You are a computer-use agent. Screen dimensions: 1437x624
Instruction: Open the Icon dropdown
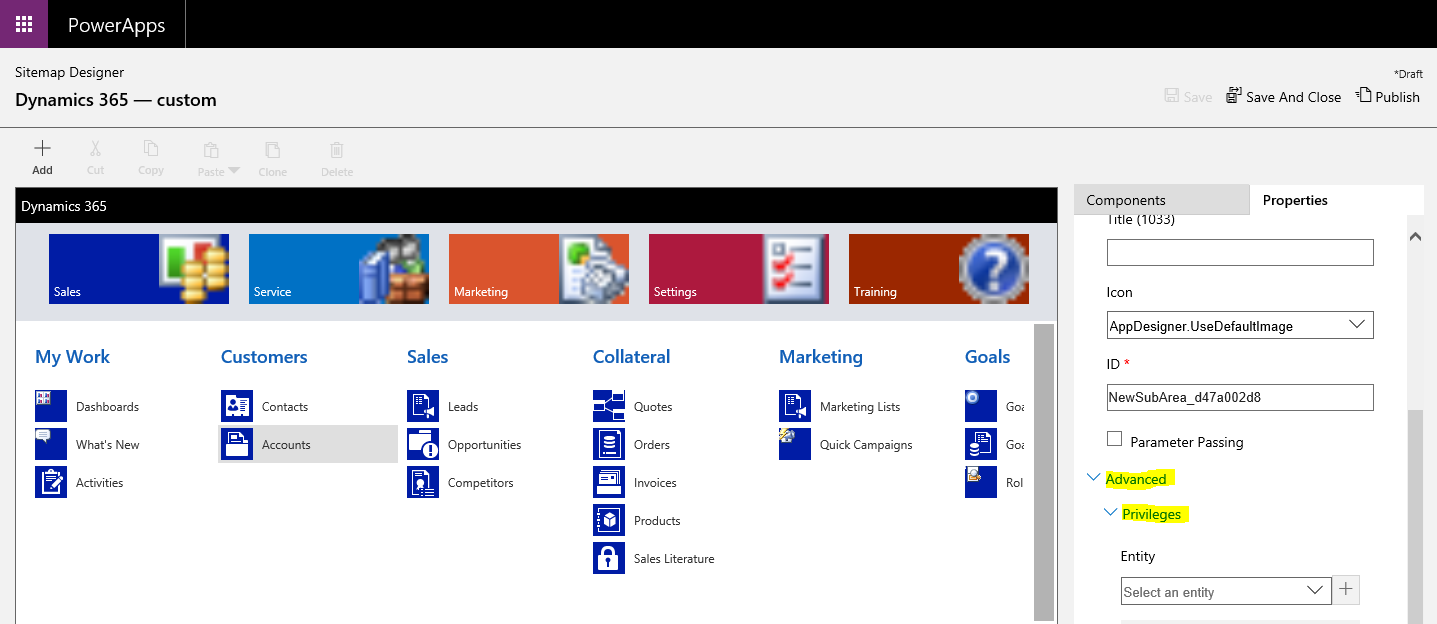click(1240, 325)
